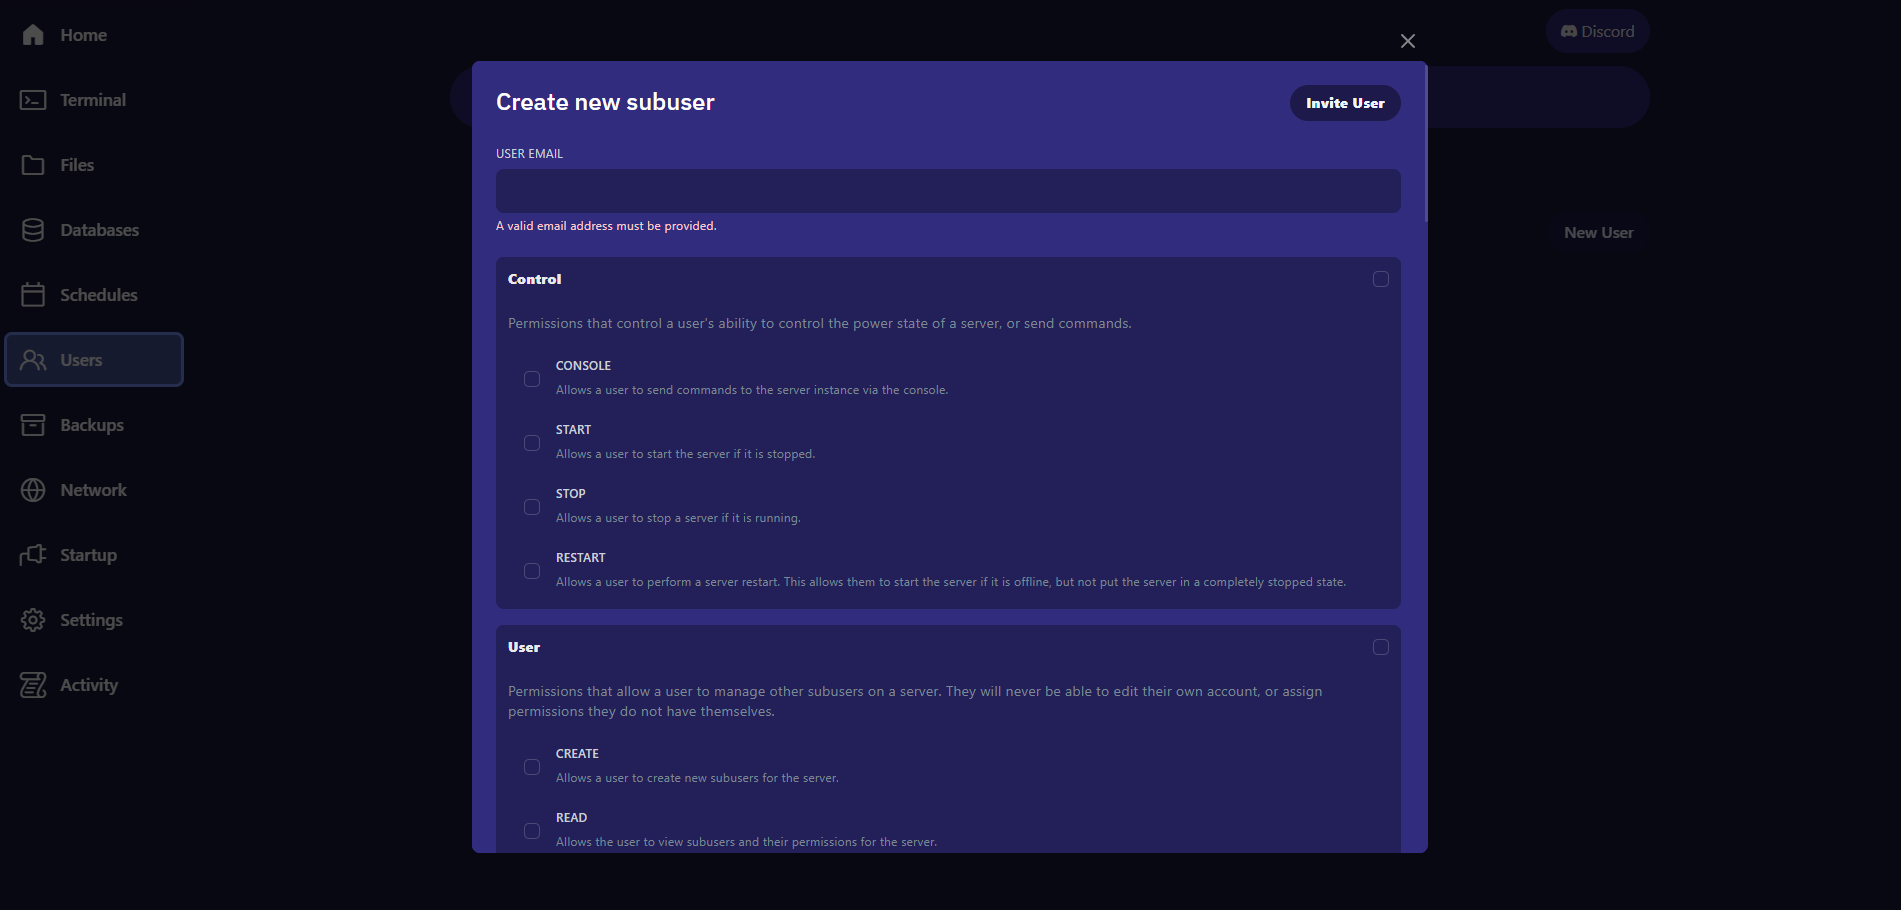Enable the CONSOLE permission checkbox

pos(532,379)
